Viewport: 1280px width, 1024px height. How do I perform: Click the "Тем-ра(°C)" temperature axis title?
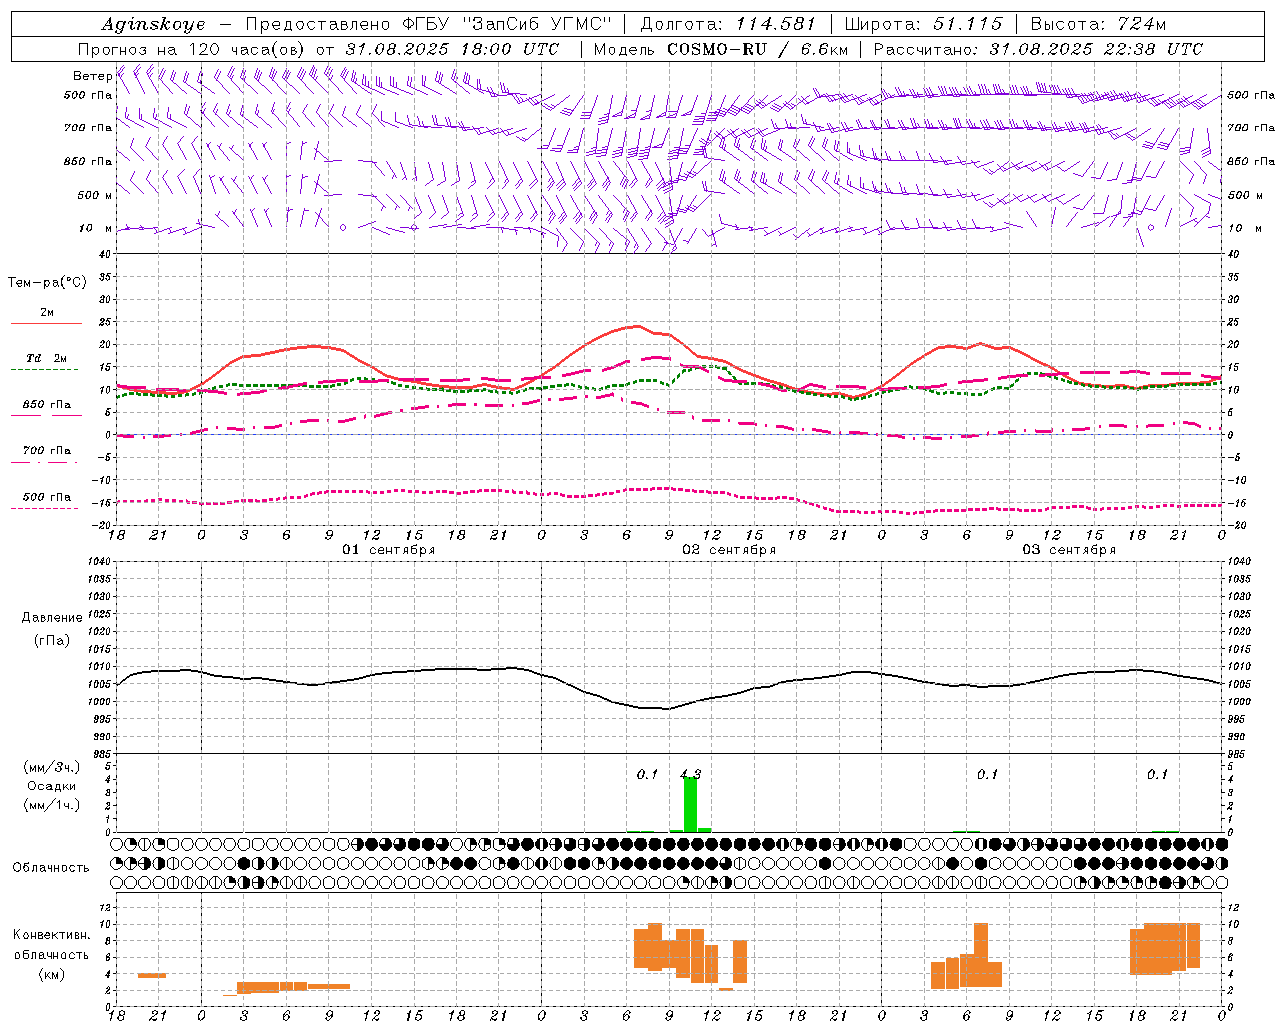pyautogui.click(x=47, y=283)
